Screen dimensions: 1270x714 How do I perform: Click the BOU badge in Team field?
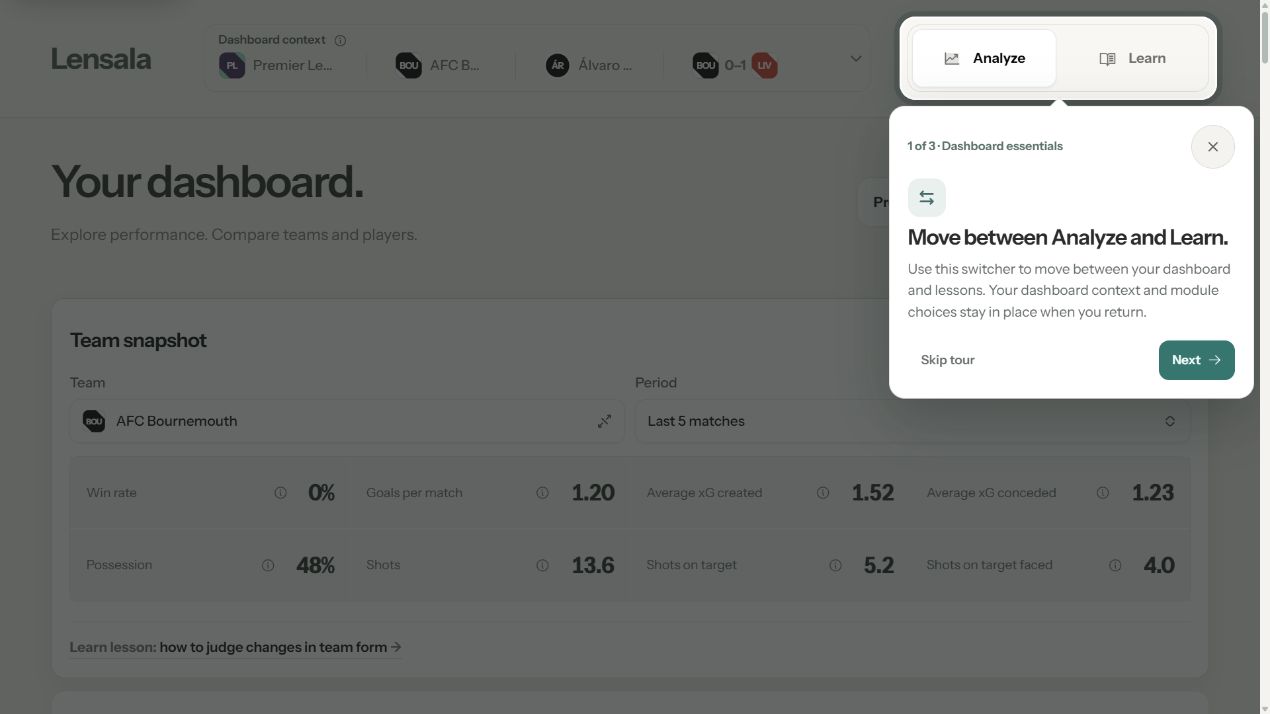[94, 421]
